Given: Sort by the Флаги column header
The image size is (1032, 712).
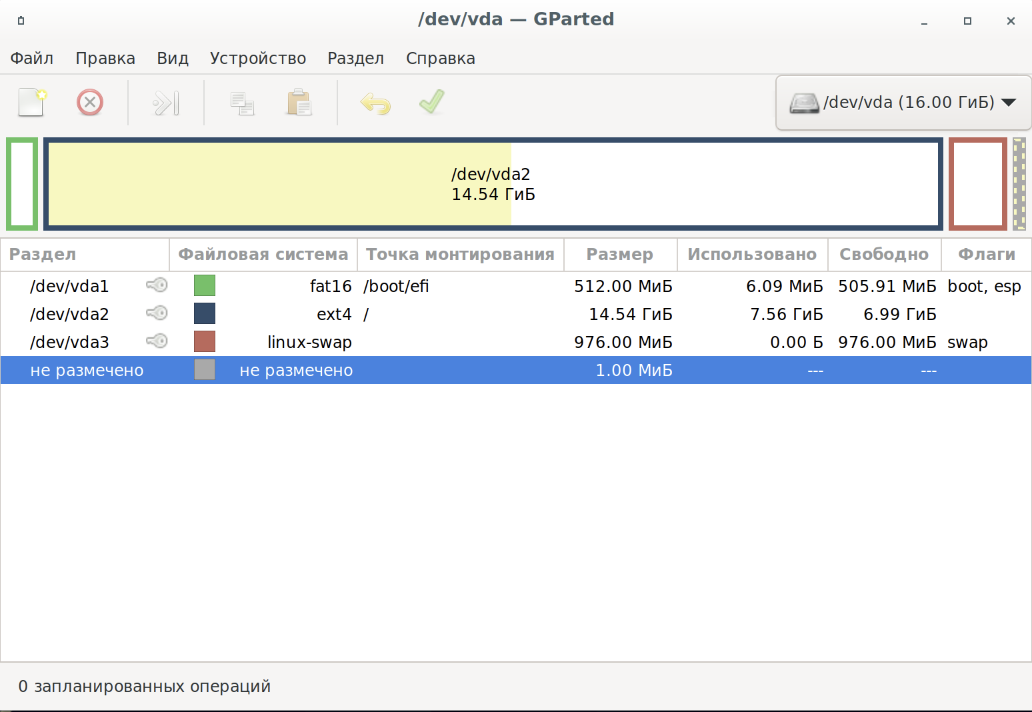Looking at the screenshot, I should [986, 255].
